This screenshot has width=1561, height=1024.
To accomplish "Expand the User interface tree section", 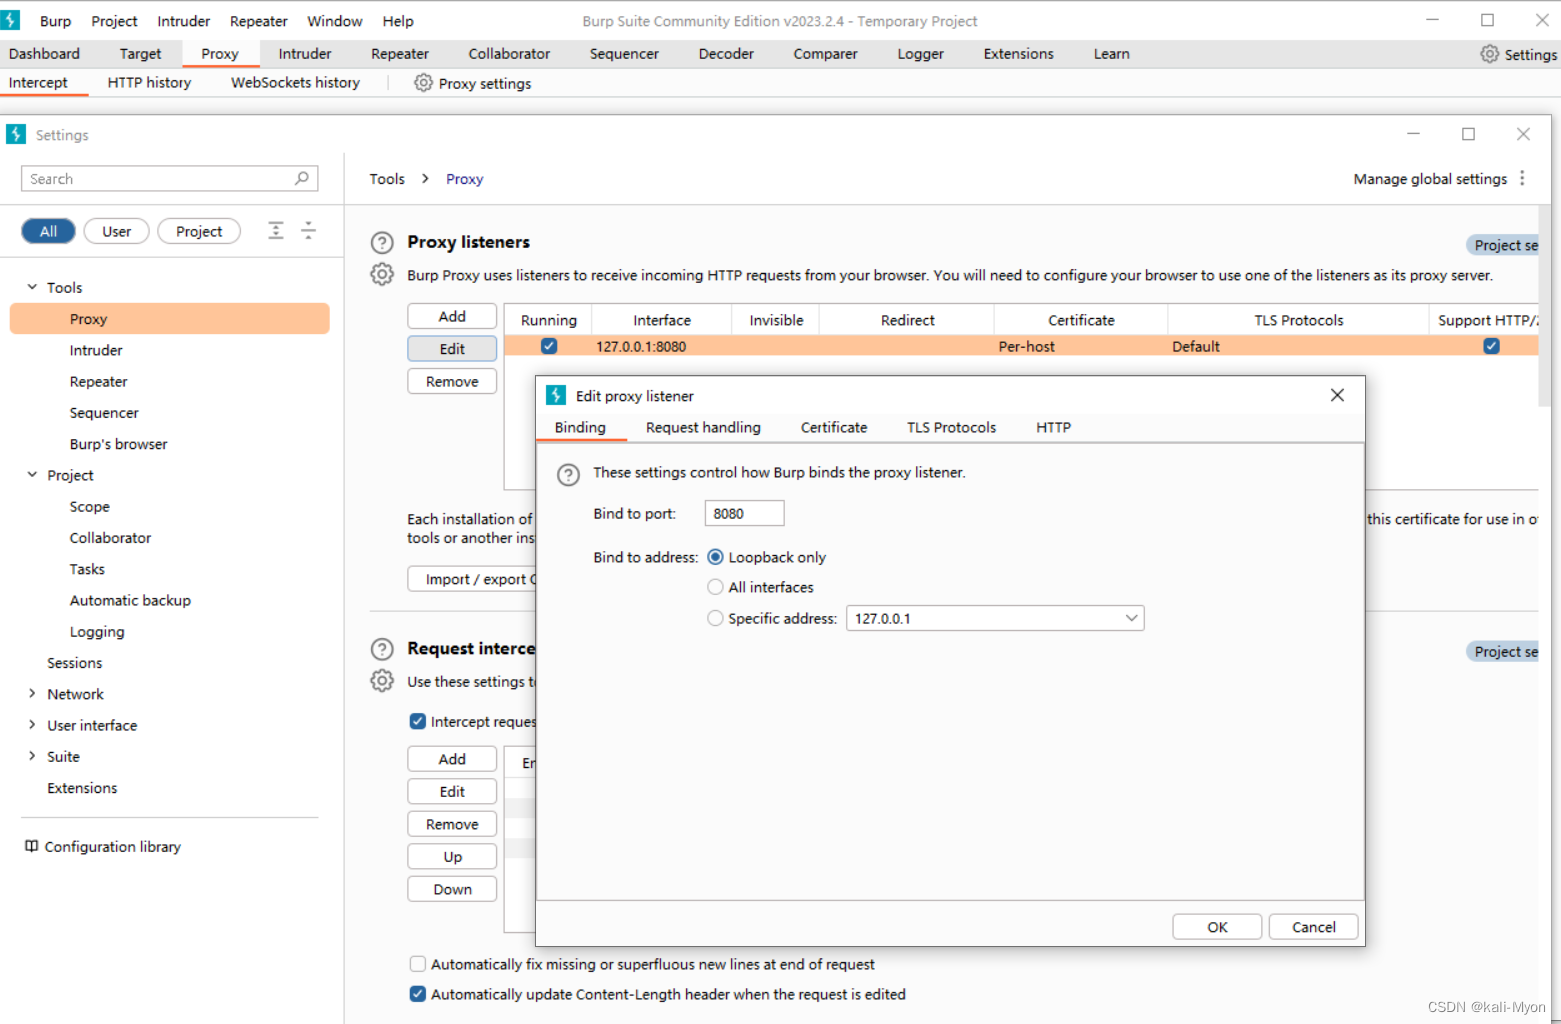I will (x=32, y=725).
